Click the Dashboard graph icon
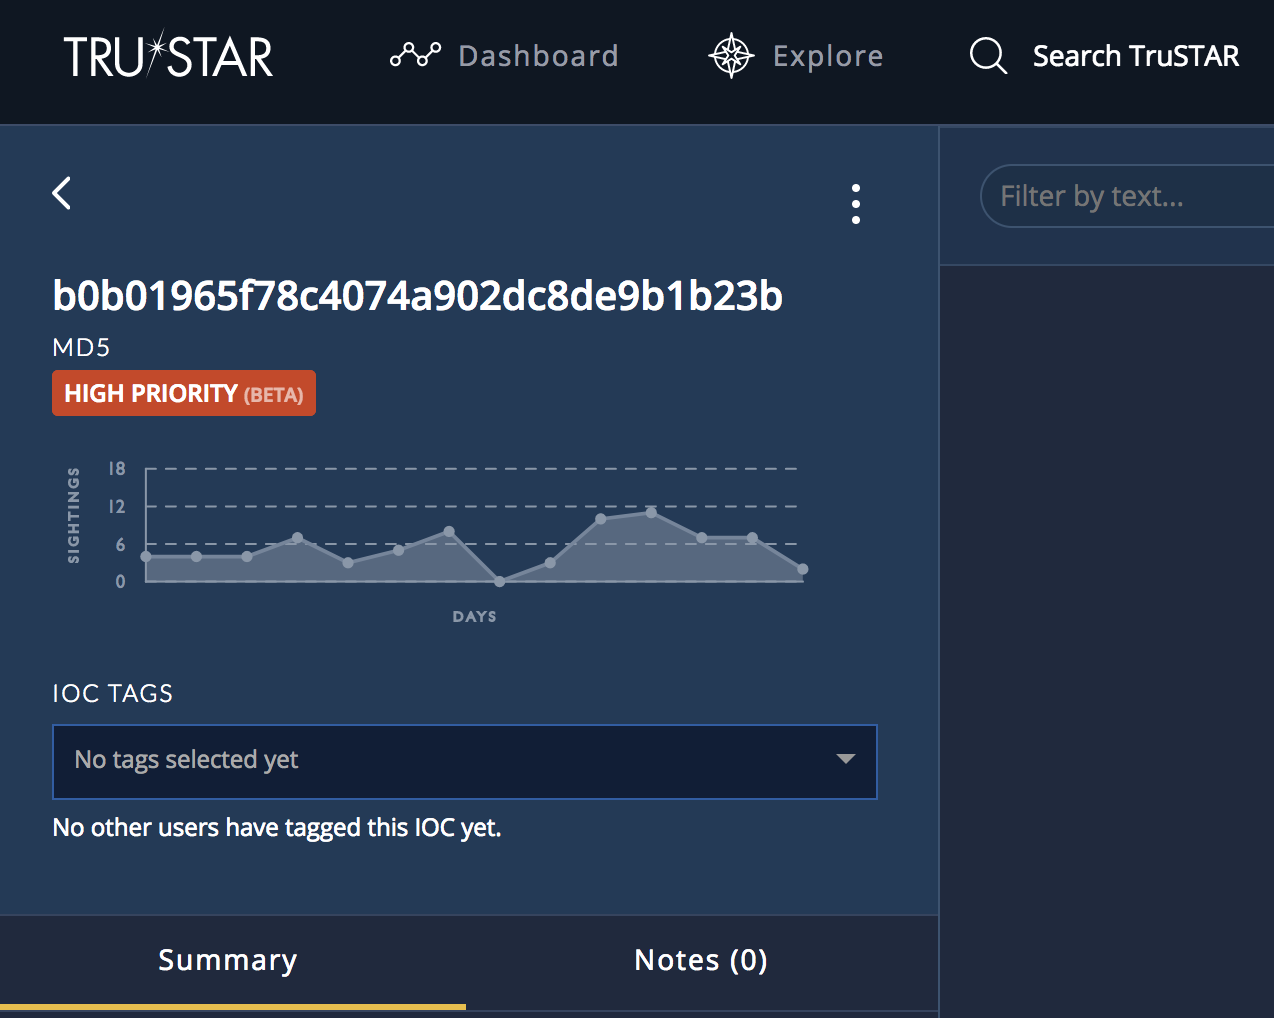1274x1018 pixels. pos(415,55)
